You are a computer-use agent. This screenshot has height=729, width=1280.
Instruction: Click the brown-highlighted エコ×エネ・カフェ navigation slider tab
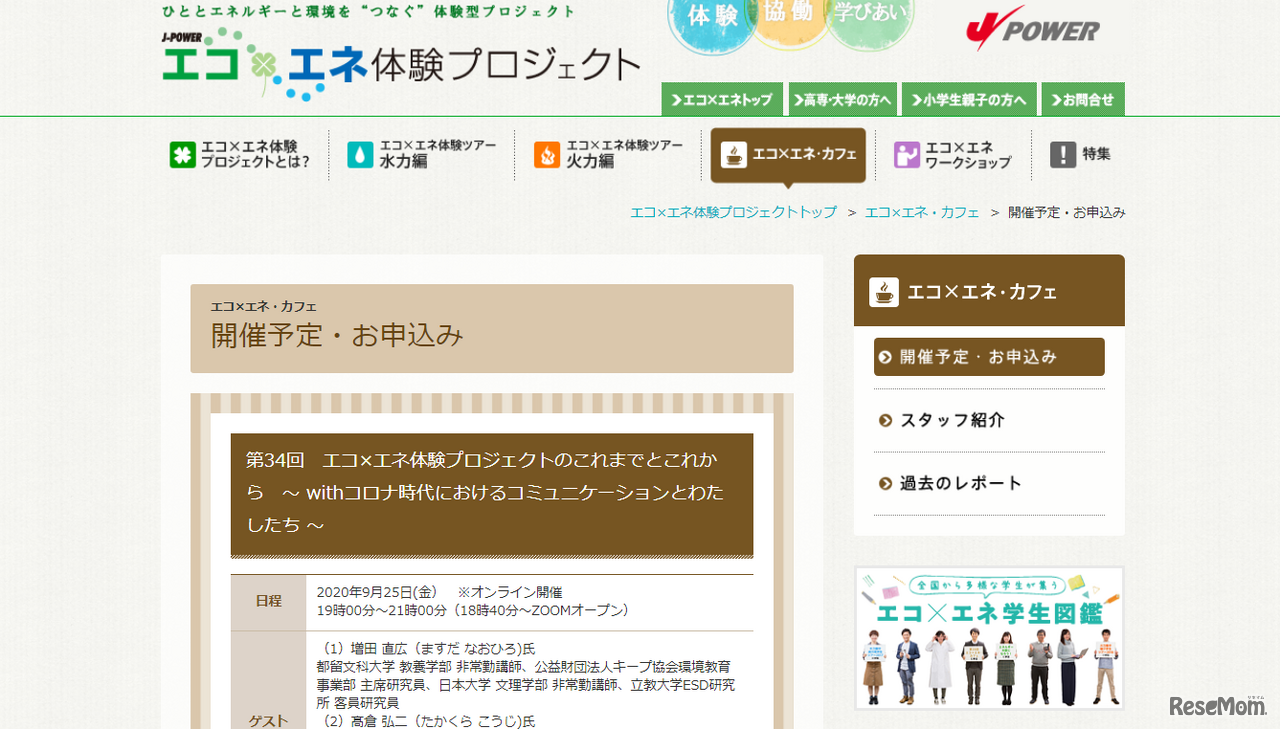pyautogui.click(x=788, y=155)
